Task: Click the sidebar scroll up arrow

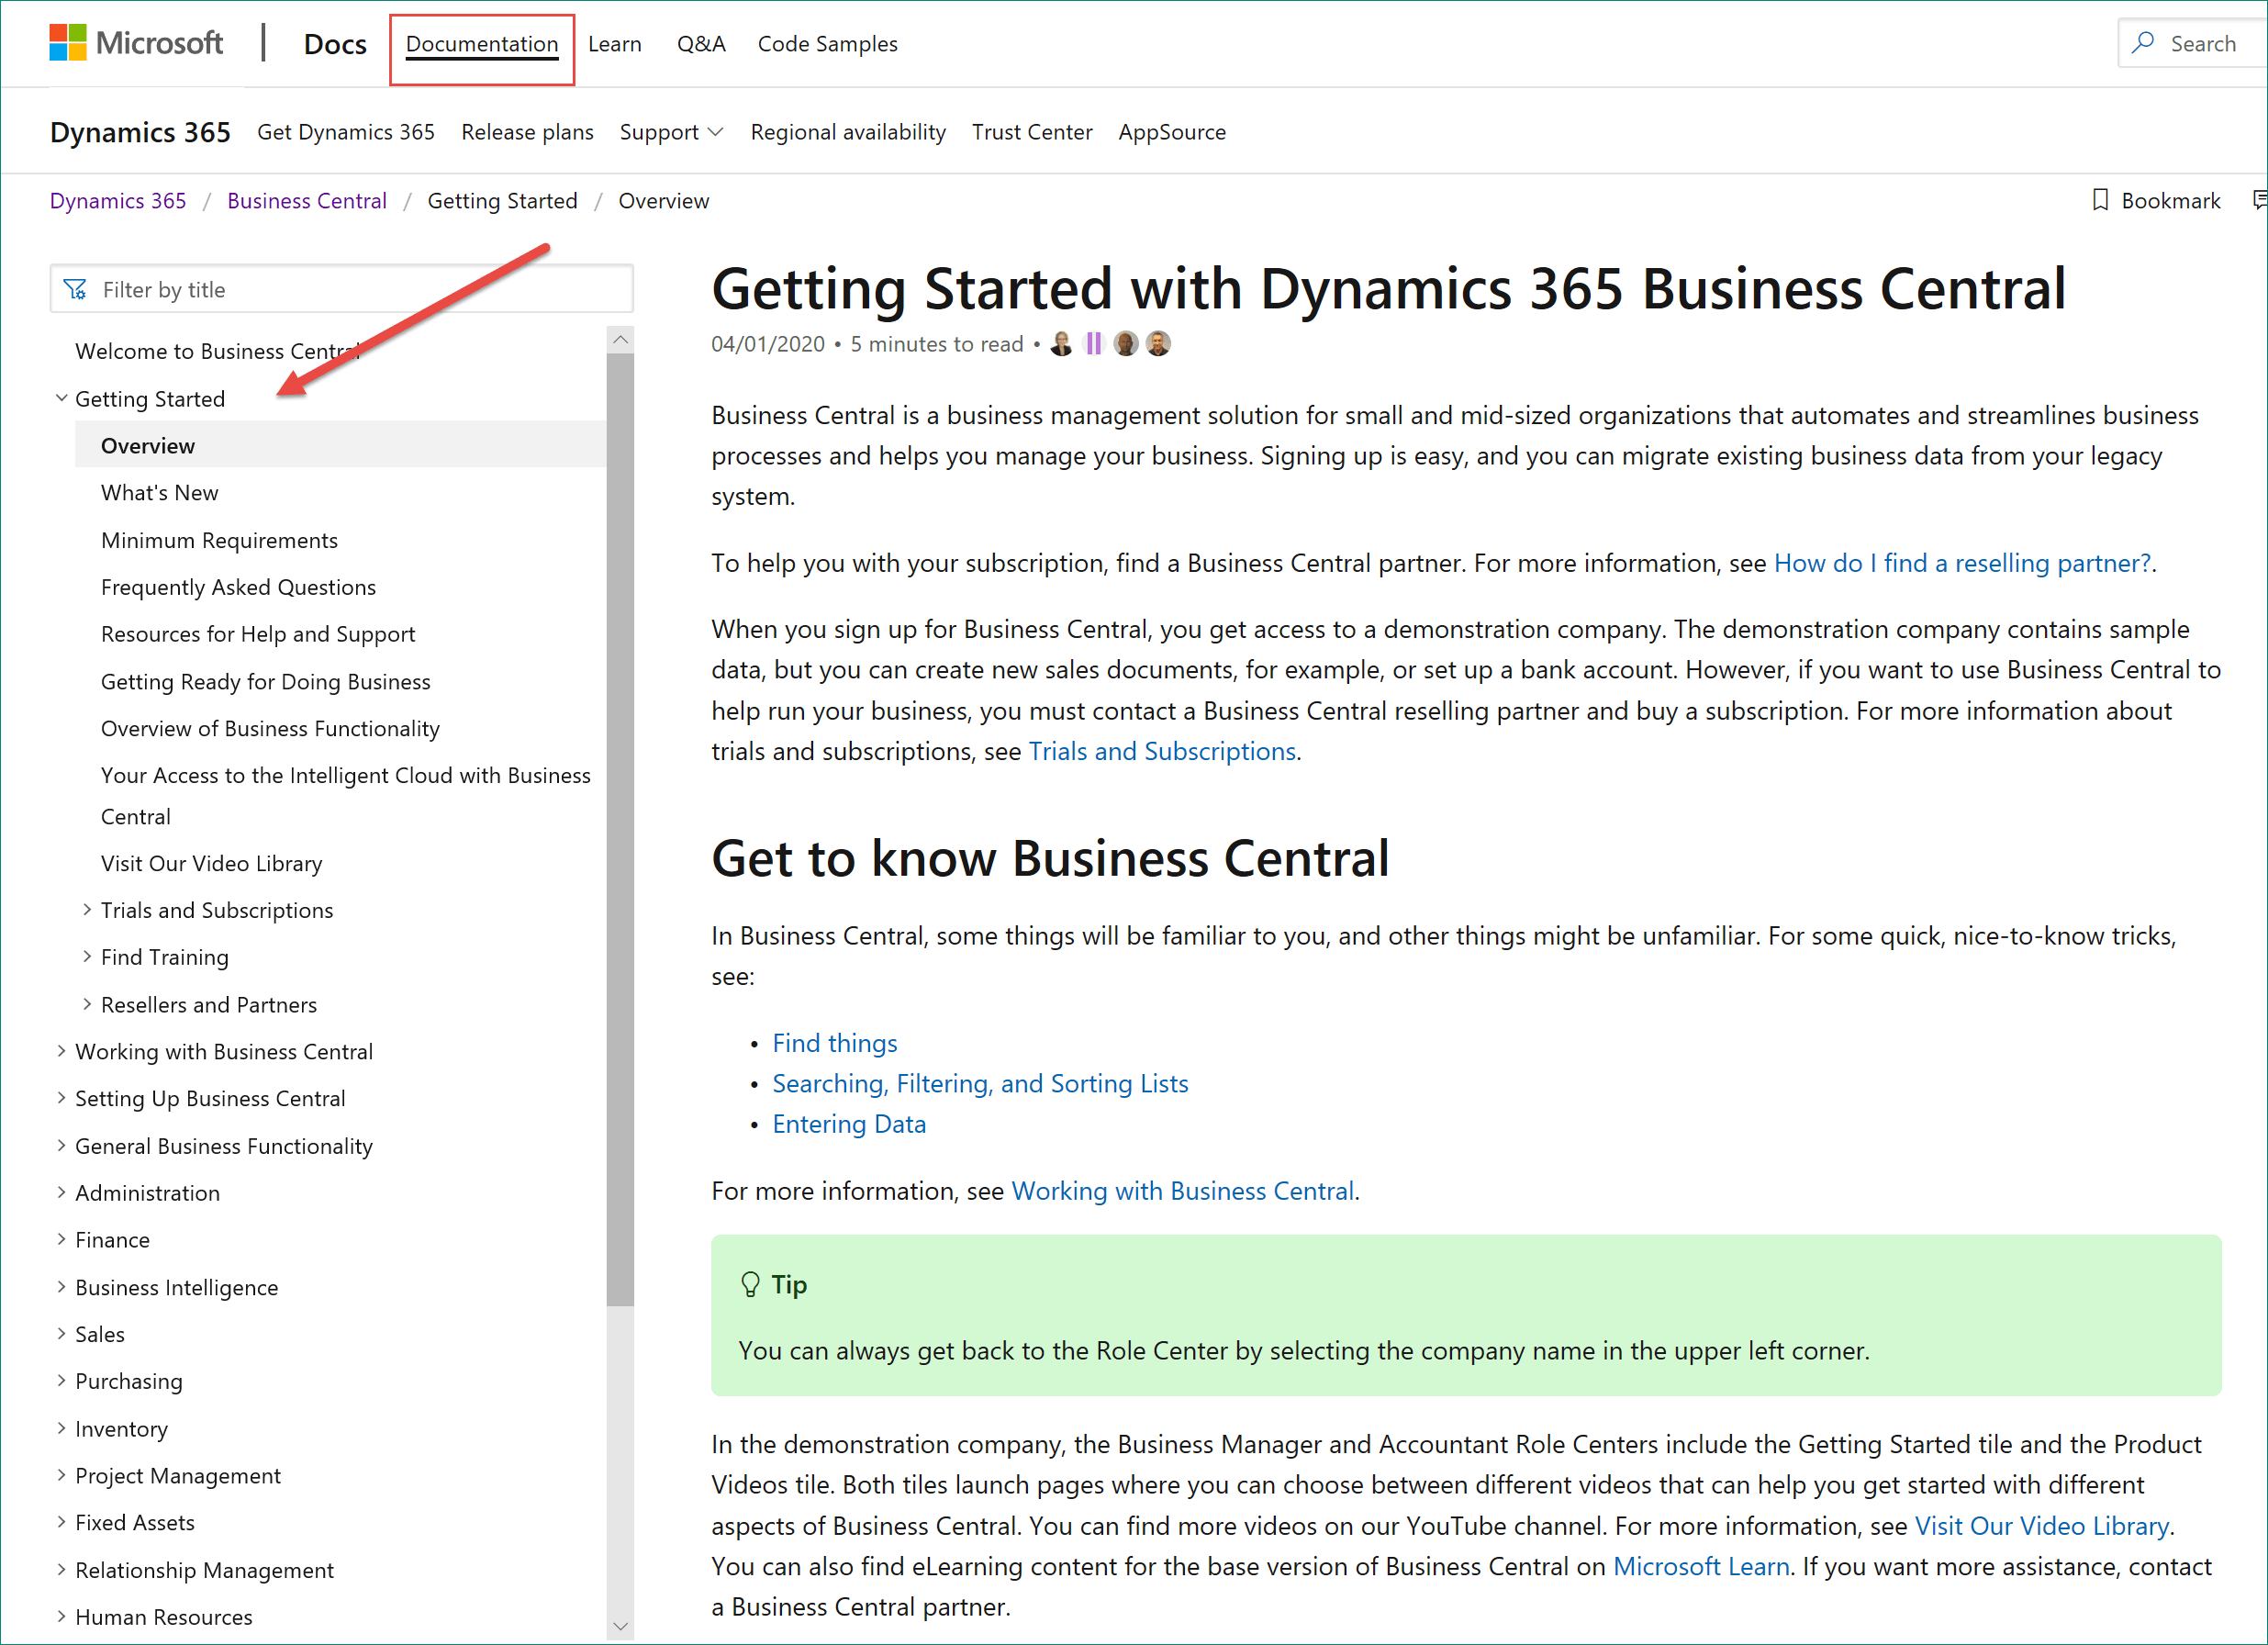Action: coord(620,340)
